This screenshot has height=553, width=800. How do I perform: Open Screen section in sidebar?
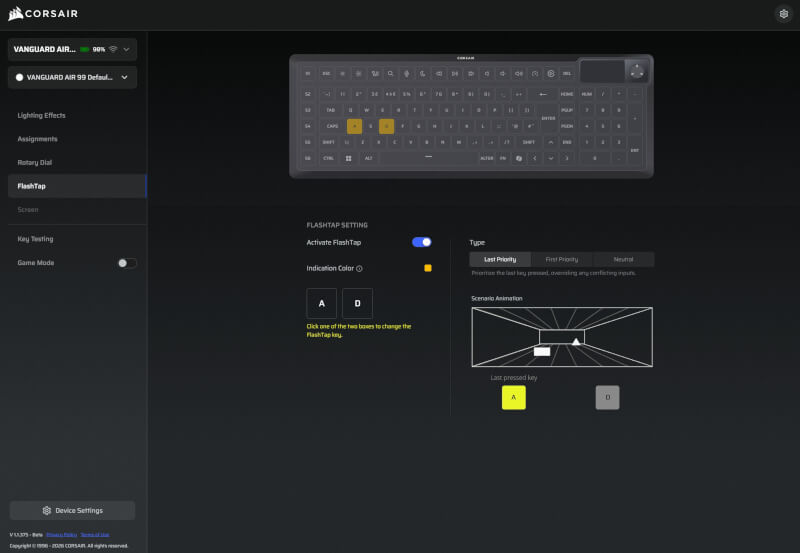pos(28,210)
